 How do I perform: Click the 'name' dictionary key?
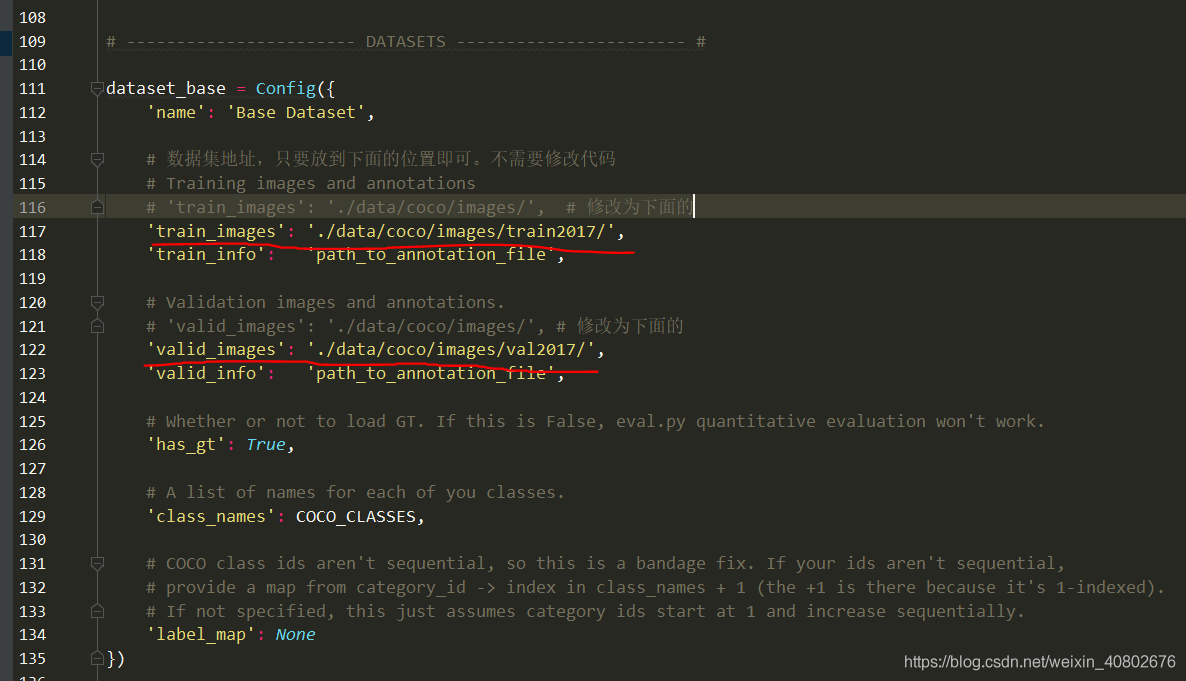click(175, 113)
